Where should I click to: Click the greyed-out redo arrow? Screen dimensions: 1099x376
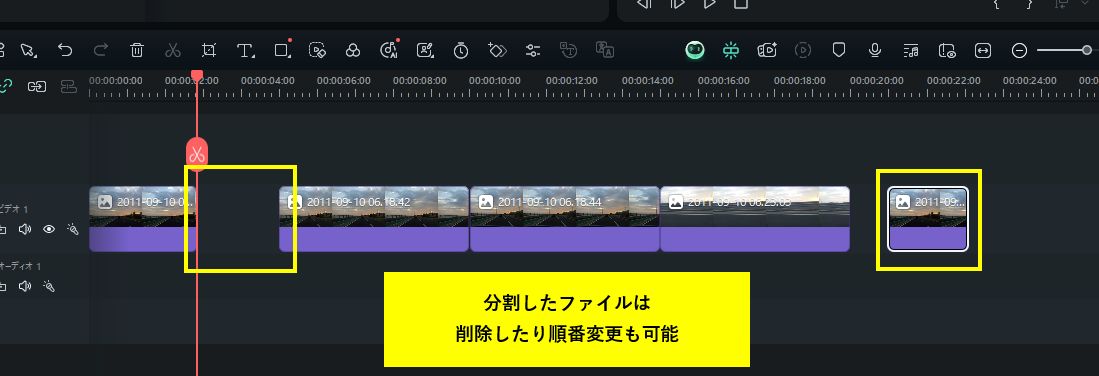[x=101, y=50]
